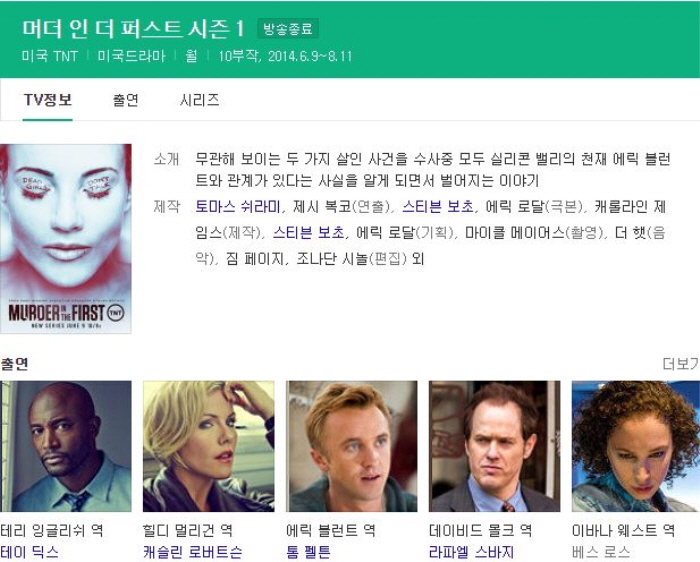Click the 방송종료 status badge
This screenshot has height=562, width=700.
[288, 29]
